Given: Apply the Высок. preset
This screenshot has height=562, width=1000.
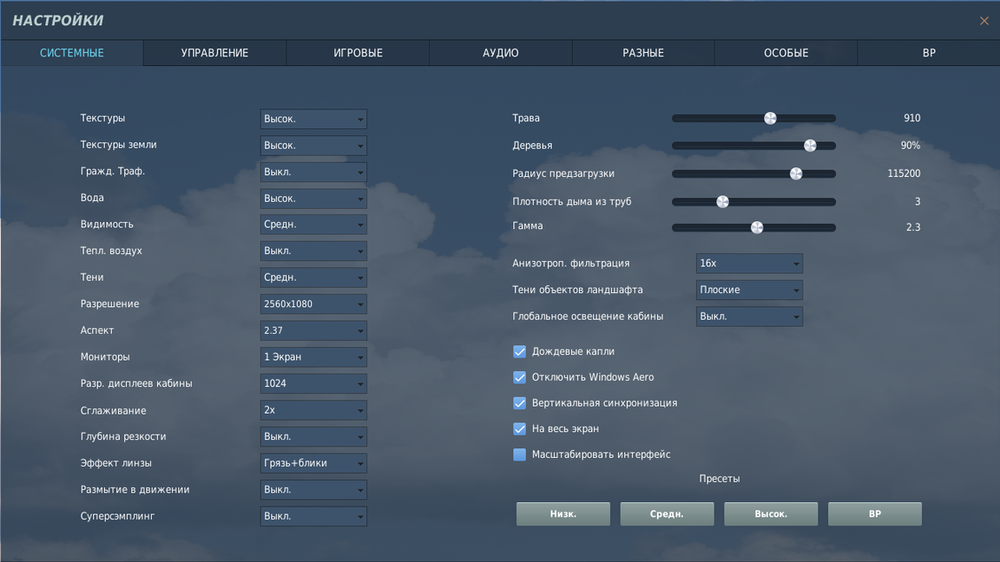Looking at the screenshot, I should (x=771, y=514).
